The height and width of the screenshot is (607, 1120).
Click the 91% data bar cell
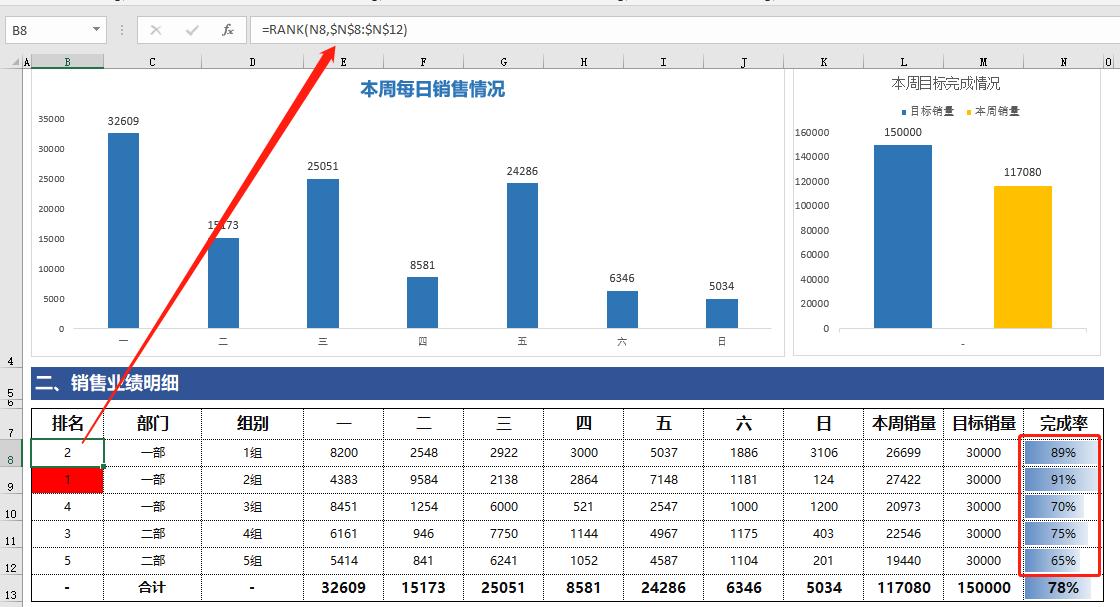(1062, 480)
